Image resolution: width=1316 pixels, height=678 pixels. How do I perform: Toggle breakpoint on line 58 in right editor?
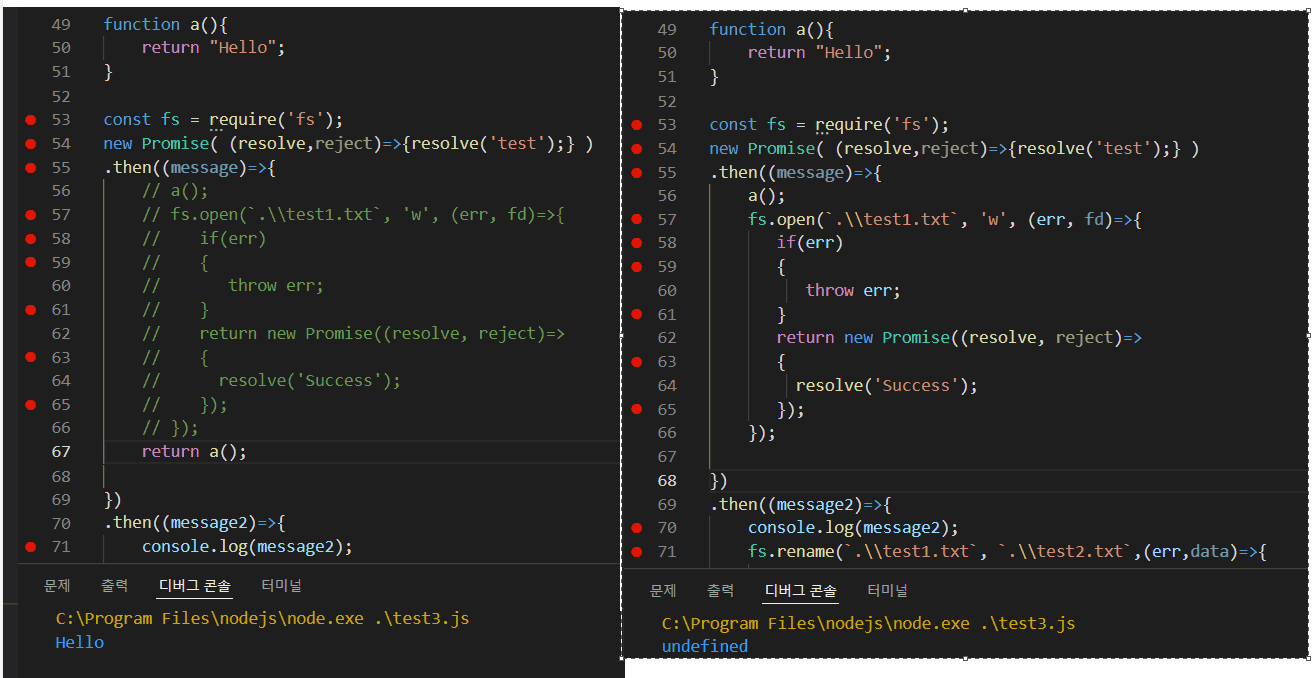(x=637, y=243)
